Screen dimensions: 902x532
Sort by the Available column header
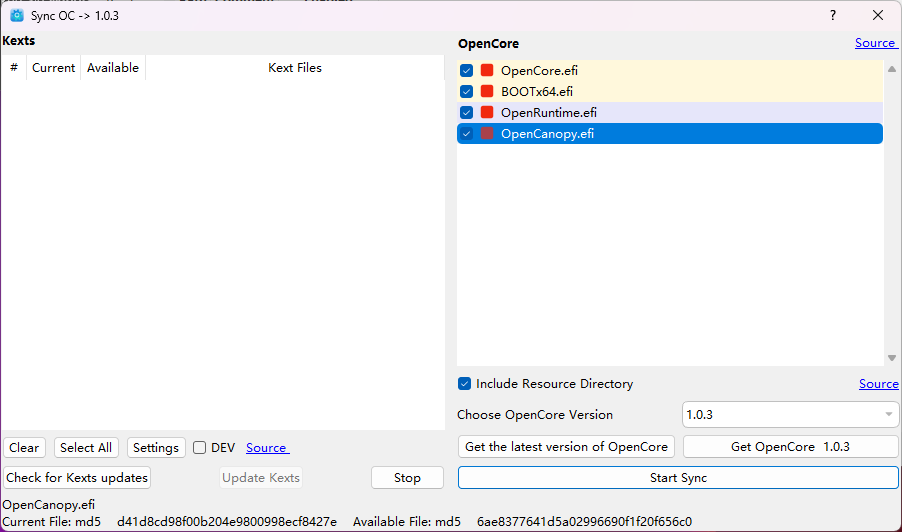tap(113, 67)
